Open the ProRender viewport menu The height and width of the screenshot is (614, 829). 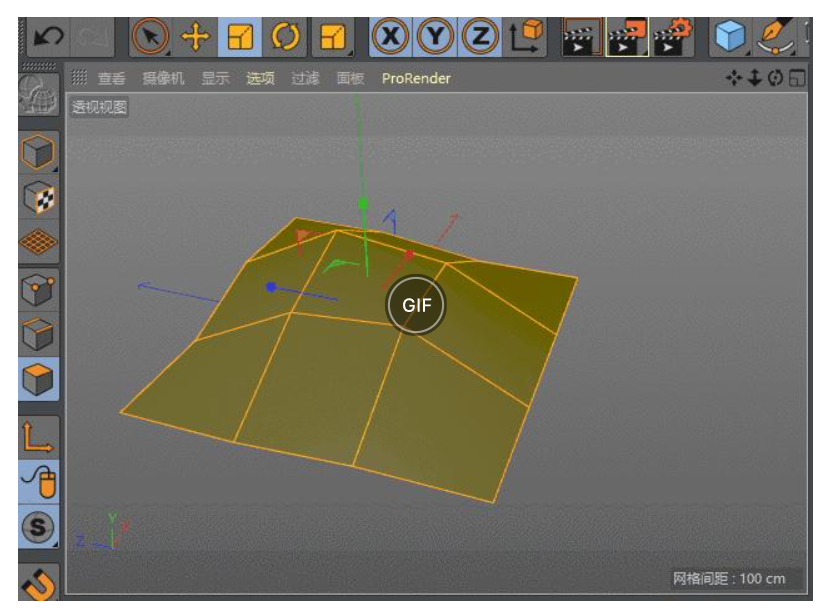click(416, 78)
